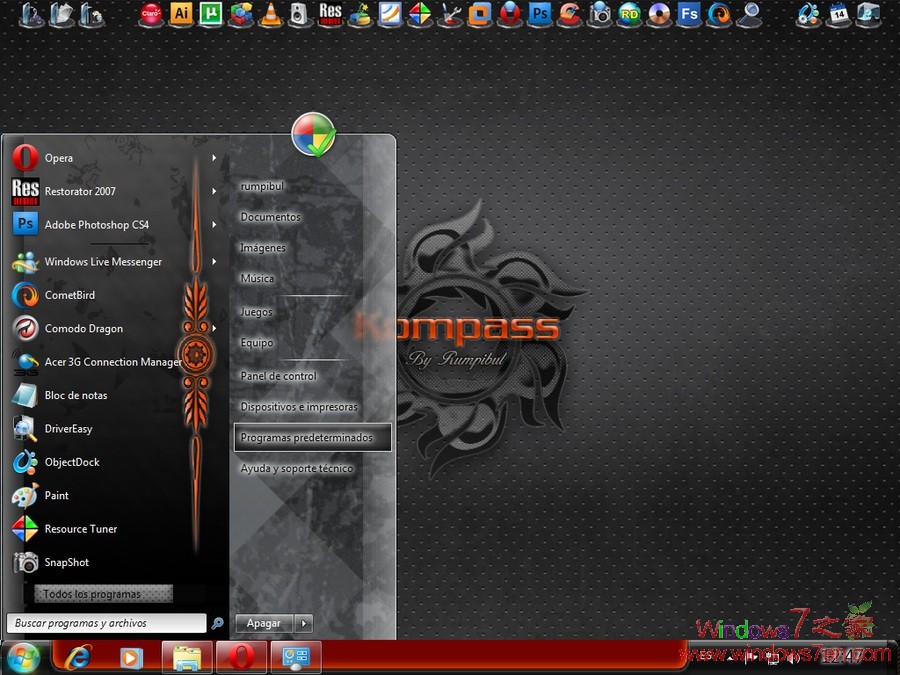Open Windows Explorer from the taskbar

pyautogui.click(x=187, y=657)
